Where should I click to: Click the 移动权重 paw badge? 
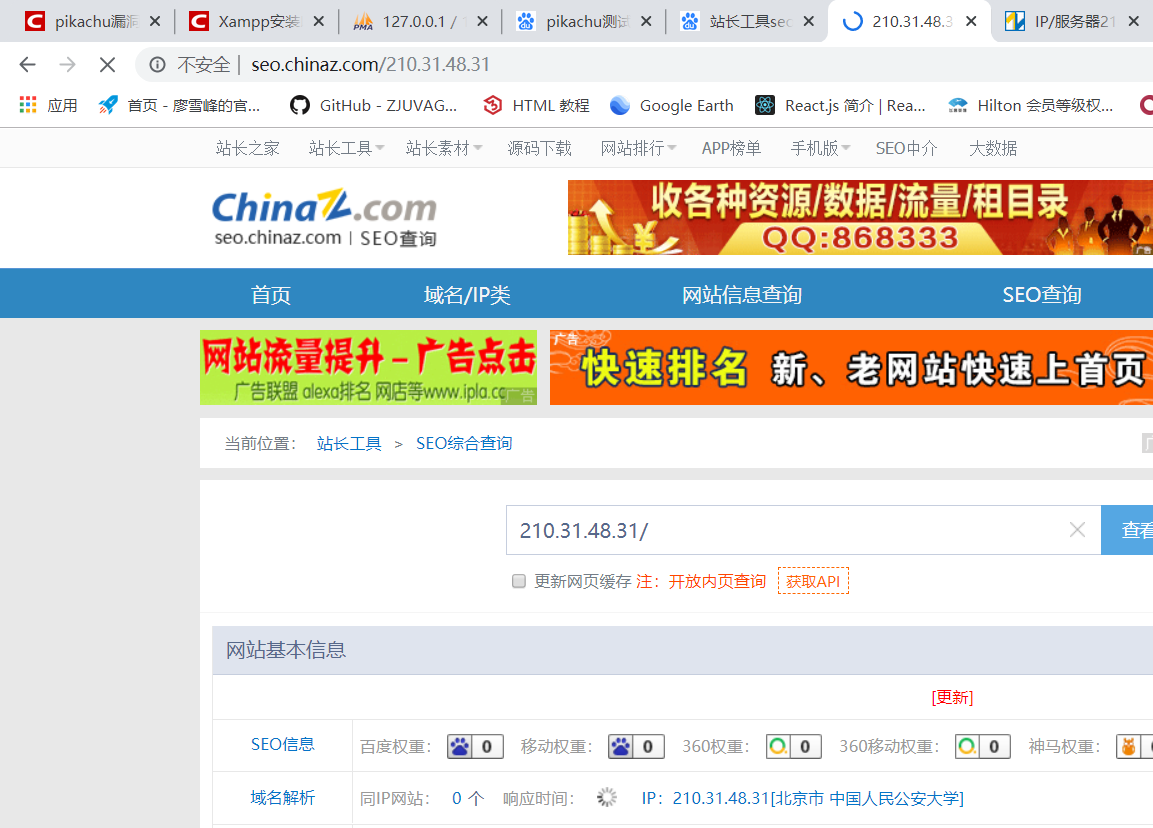636,746
